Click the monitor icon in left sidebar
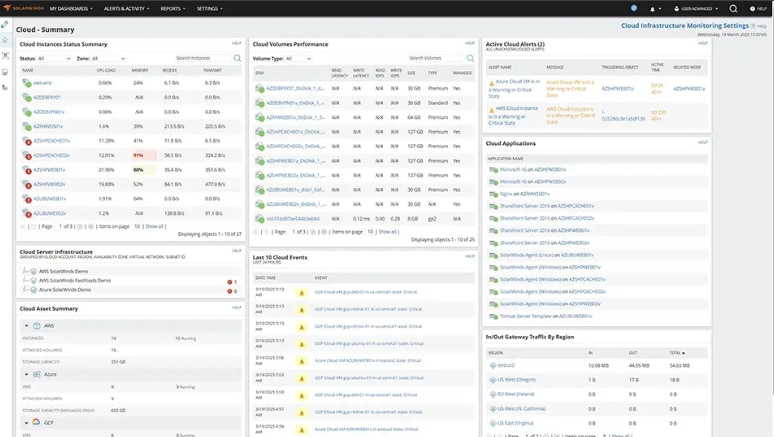 tap(5, 72)
